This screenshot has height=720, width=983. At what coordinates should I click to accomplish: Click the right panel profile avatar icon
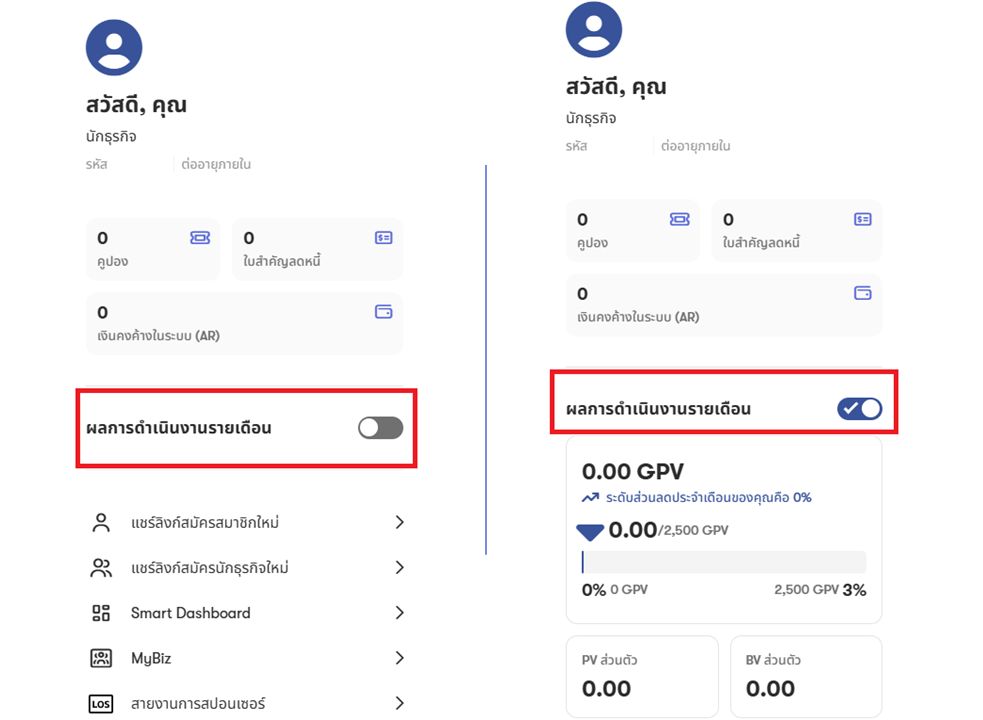(x=594, y=29)
